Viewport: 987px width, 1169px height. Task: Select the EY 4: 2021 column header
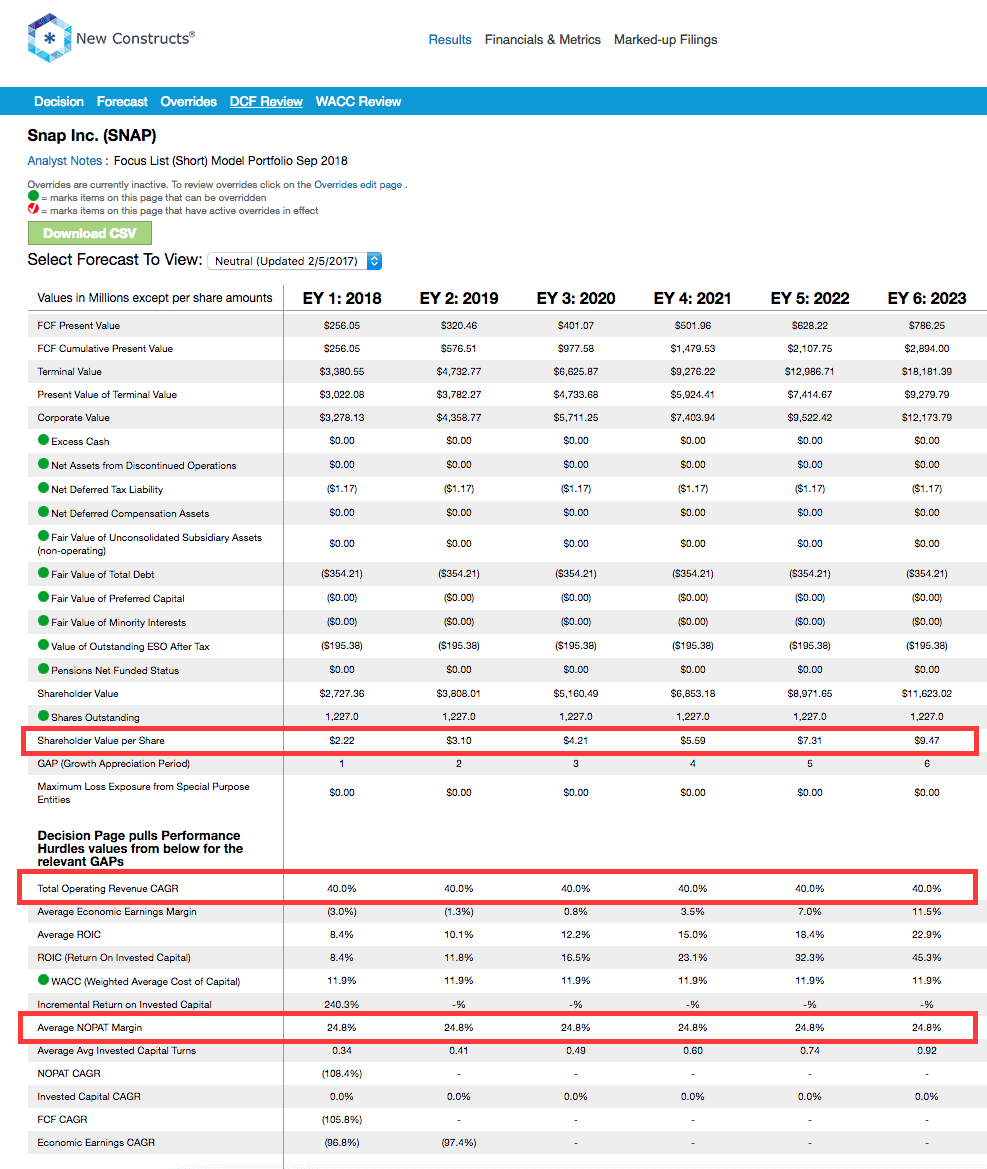tap(693, 298)
